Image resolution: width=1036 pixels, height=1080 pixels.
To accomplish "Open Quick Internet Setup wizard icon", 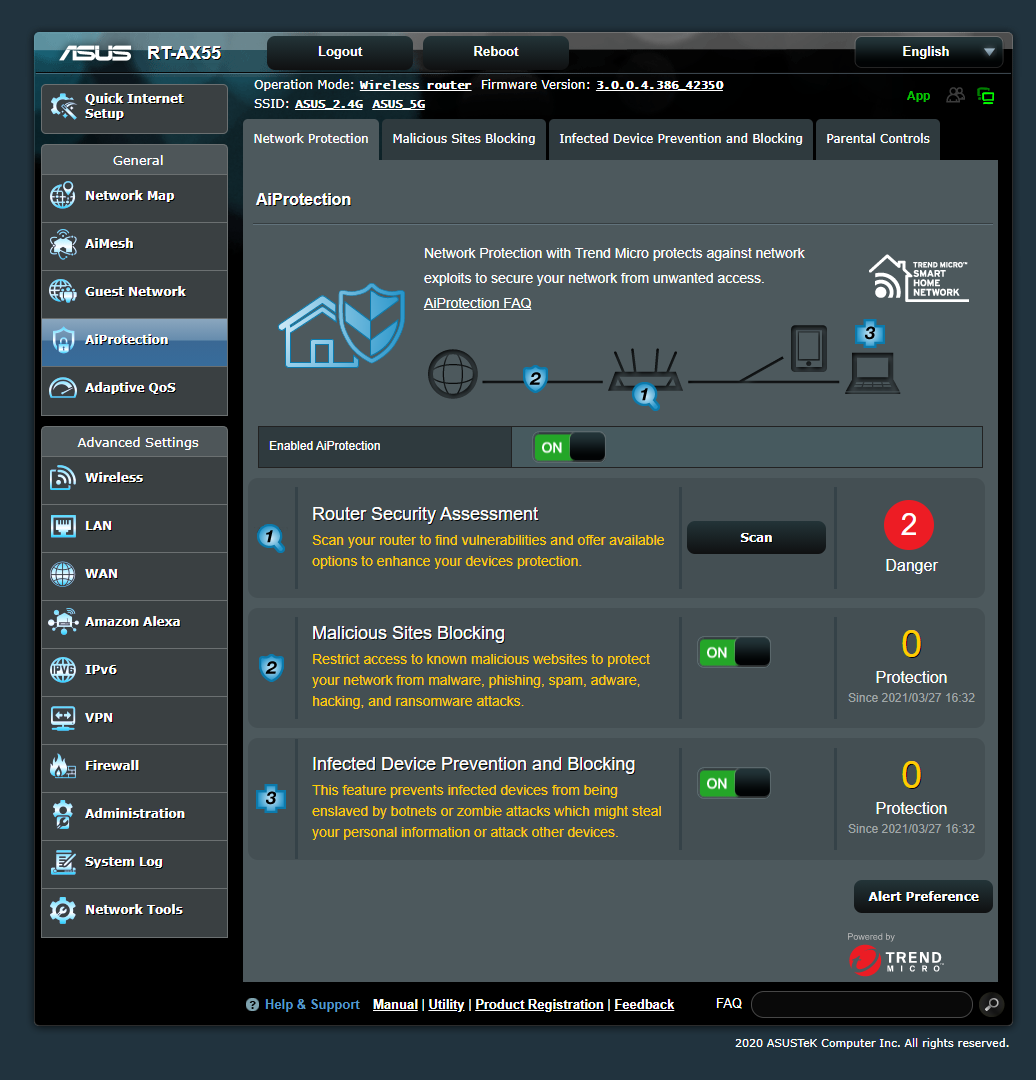I will [63, 107].
